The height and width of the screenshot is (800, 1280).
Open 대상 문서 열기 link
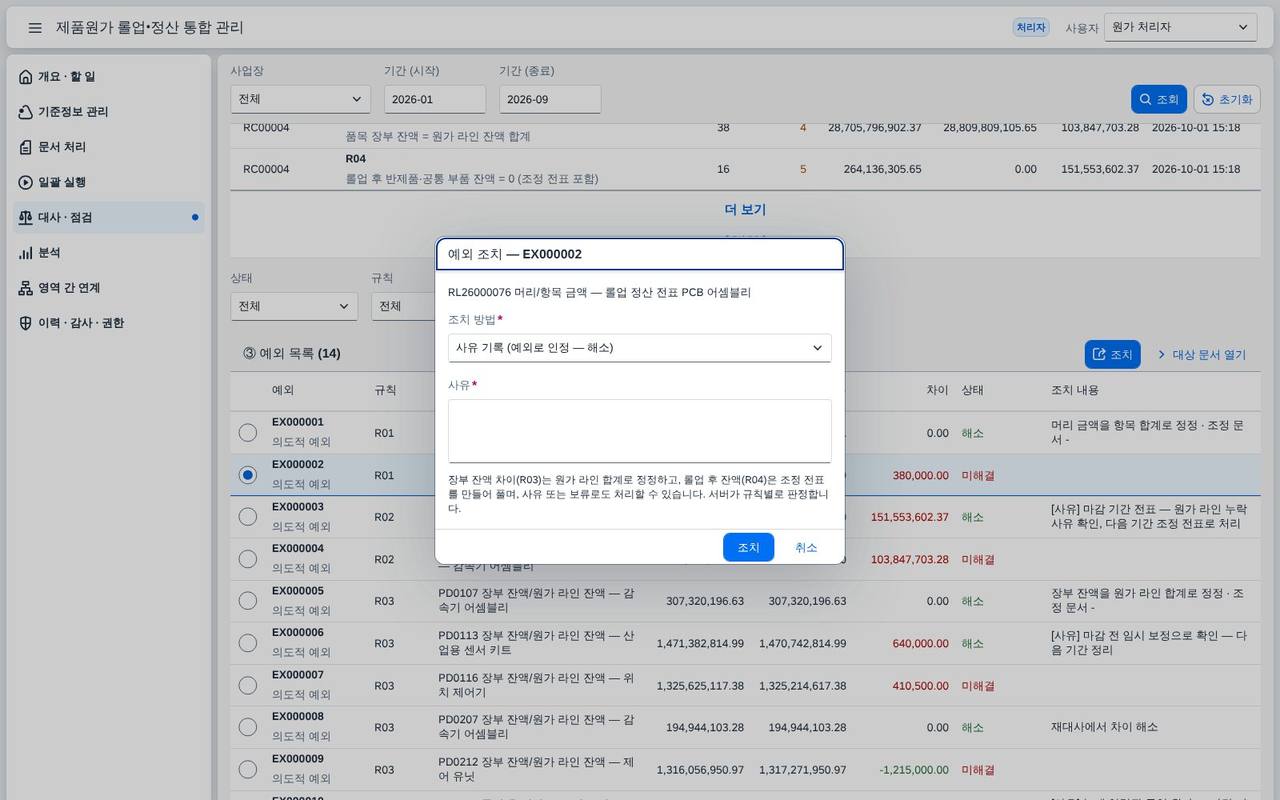coord(1201,354)
